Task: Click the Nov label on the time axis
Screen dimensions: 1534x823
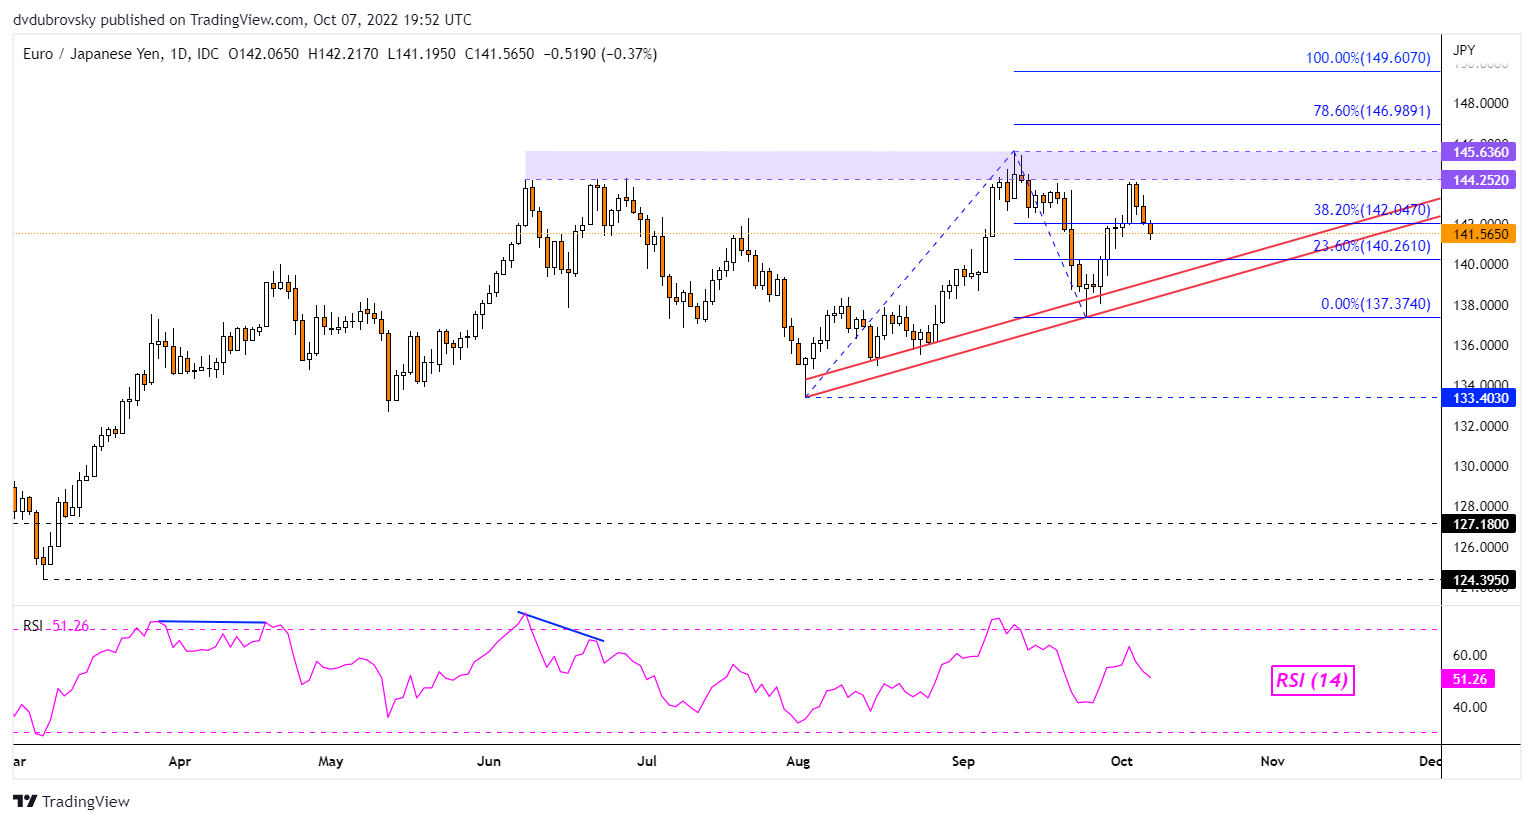Action: 1273,761
